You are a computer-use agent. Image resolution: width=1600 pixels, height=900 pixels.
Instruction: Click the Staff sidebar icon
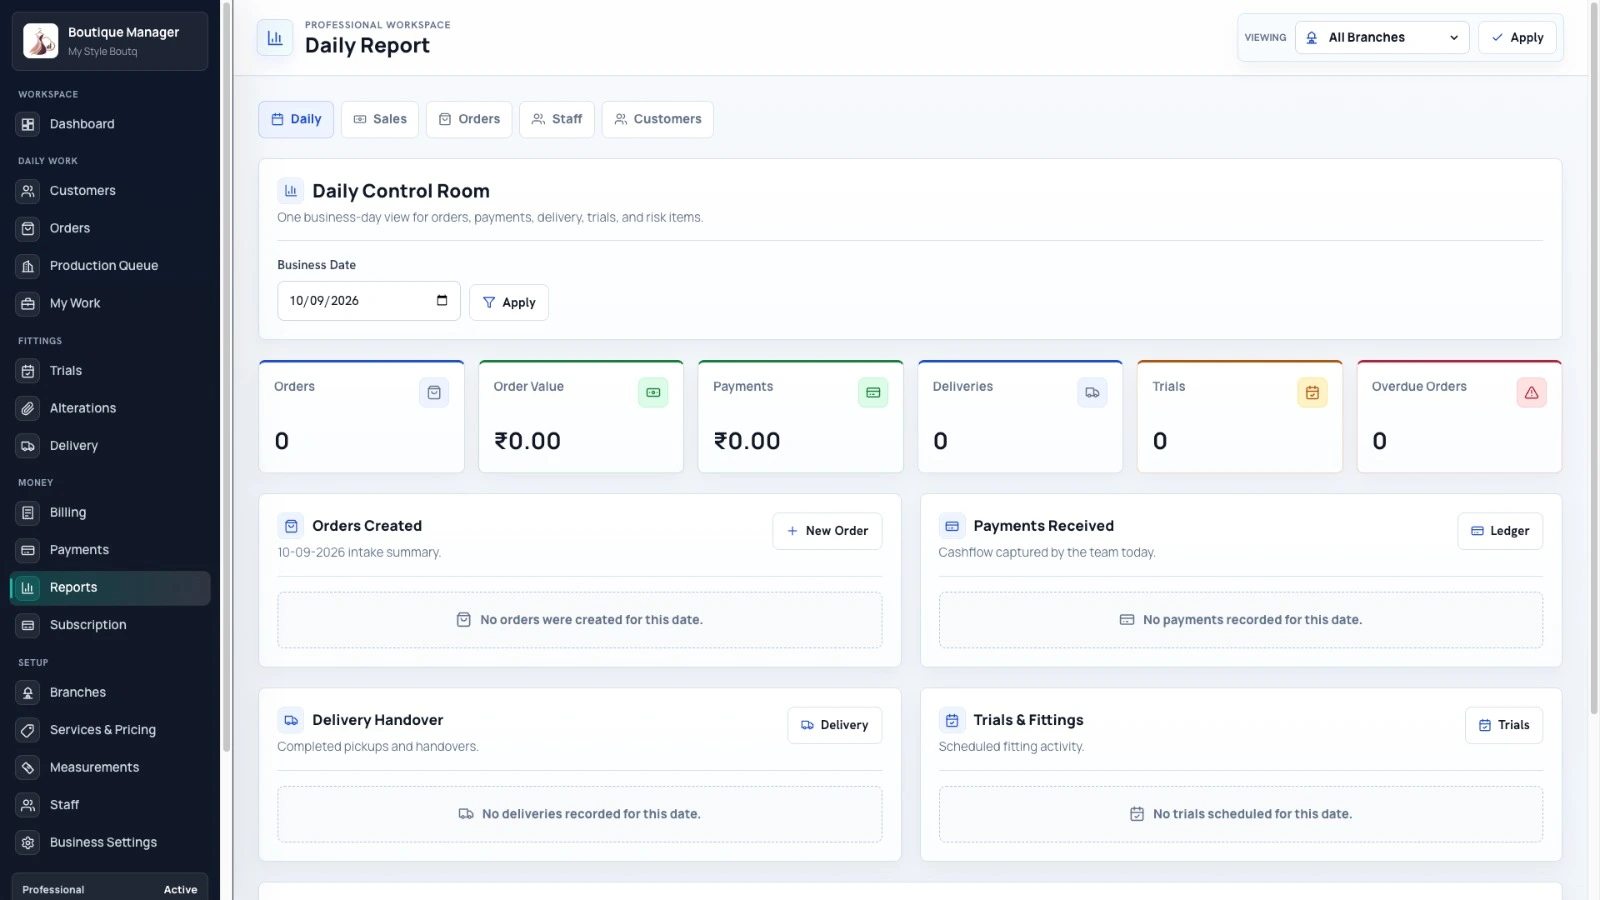tap(28, 805)
